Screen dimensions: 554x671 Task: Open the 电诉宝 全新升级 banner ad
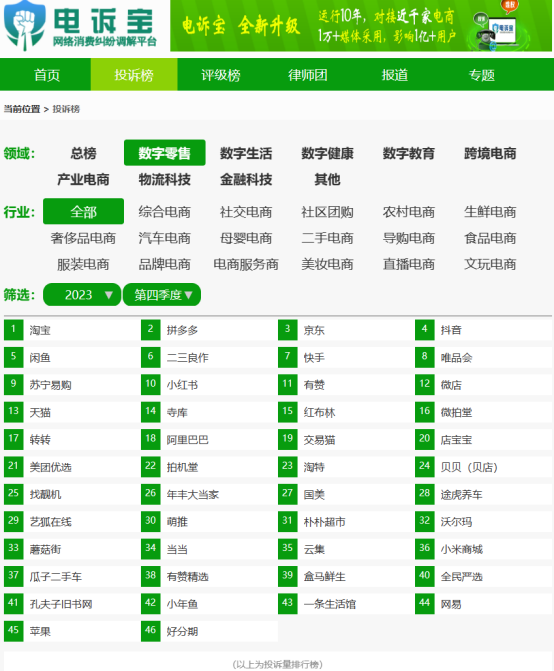tap(361, 26)
